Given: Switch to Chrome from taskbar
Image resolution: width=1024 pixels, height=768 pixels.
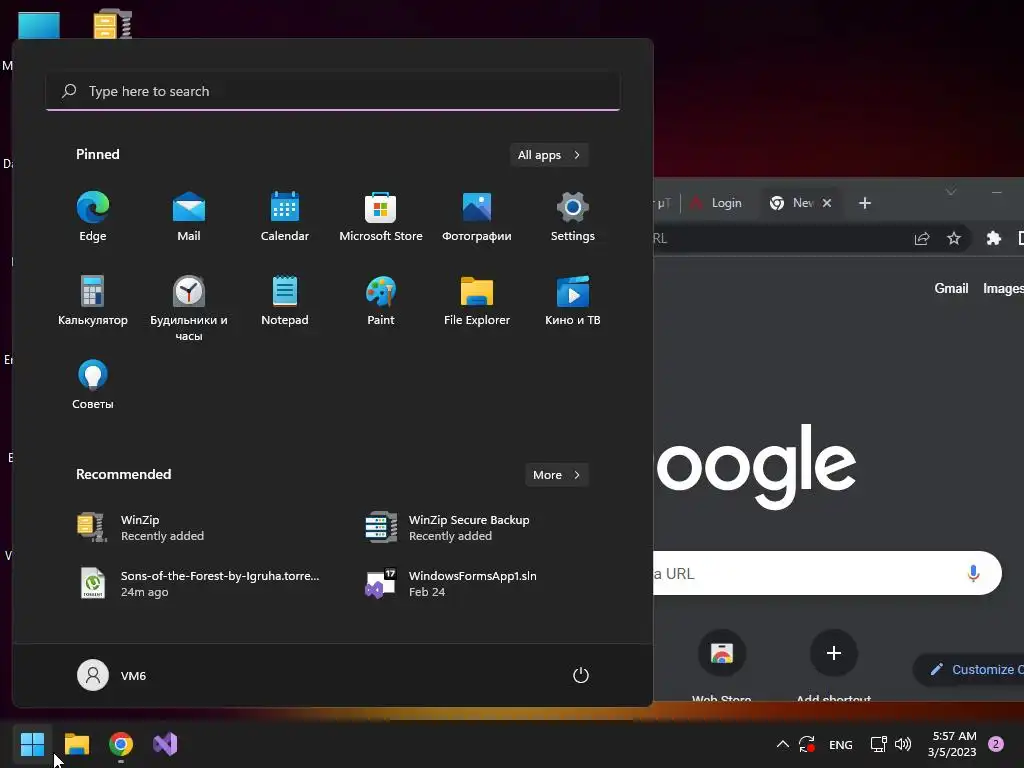Looking at the screenshot, I should click(x=121, y=744).
